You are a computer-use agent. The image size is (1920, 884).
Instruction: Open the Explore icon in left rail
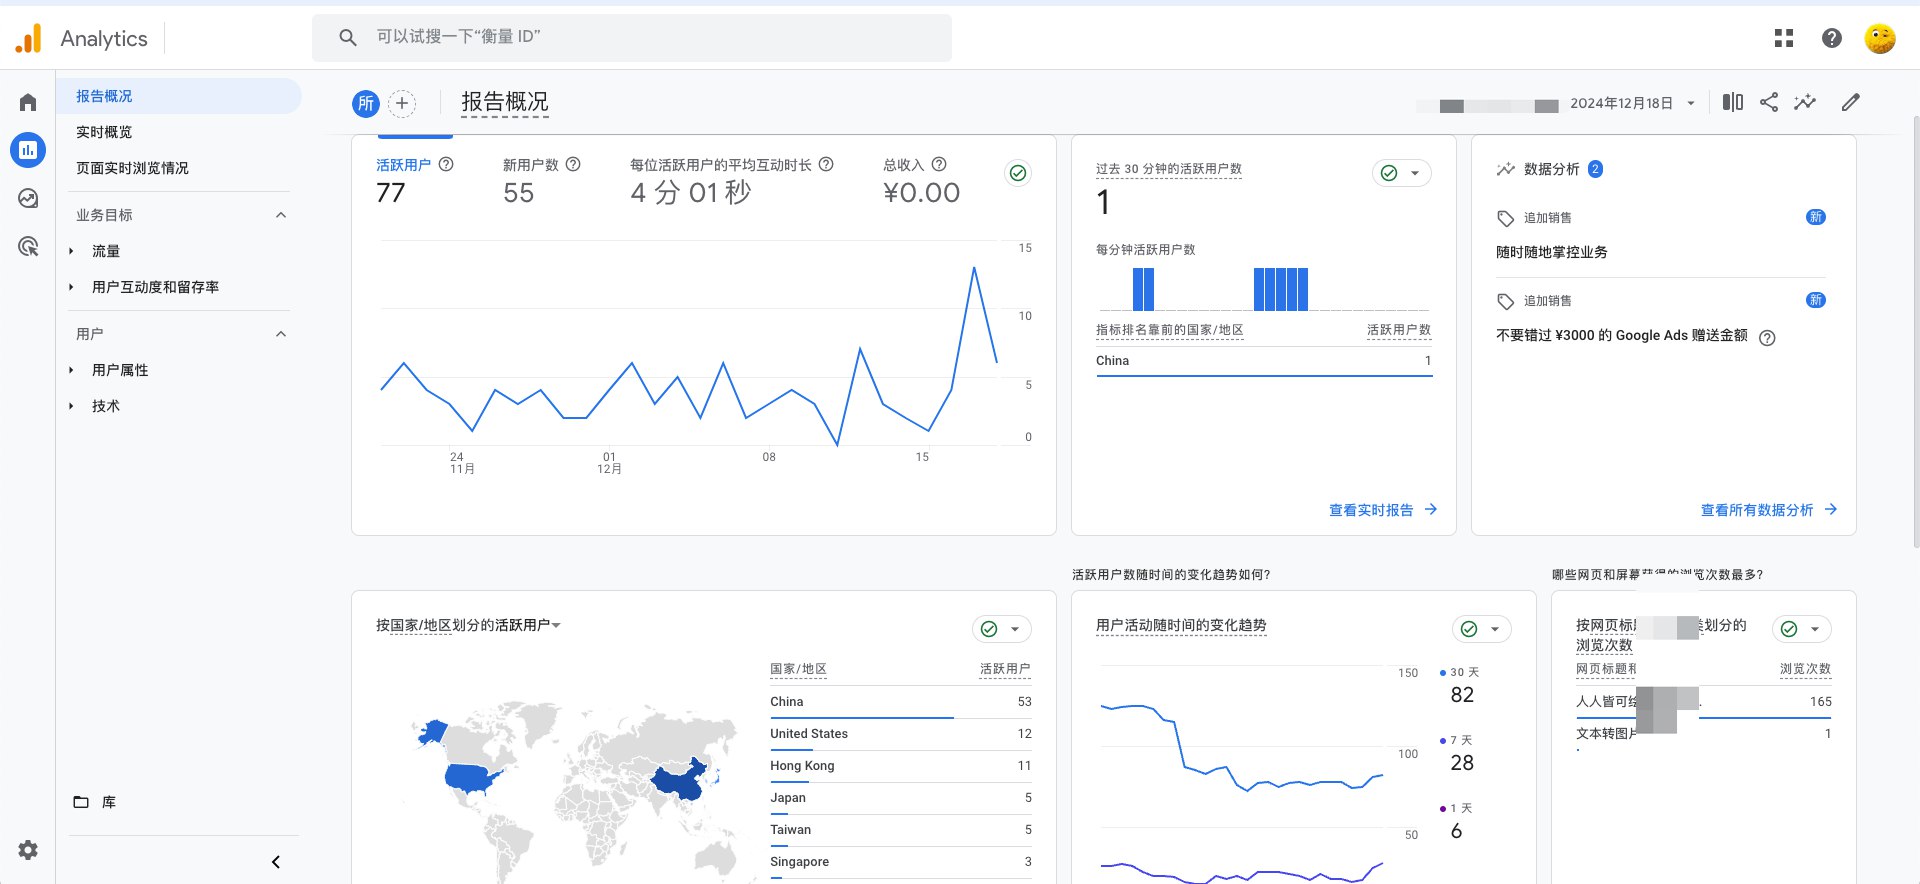coord(28,198)
